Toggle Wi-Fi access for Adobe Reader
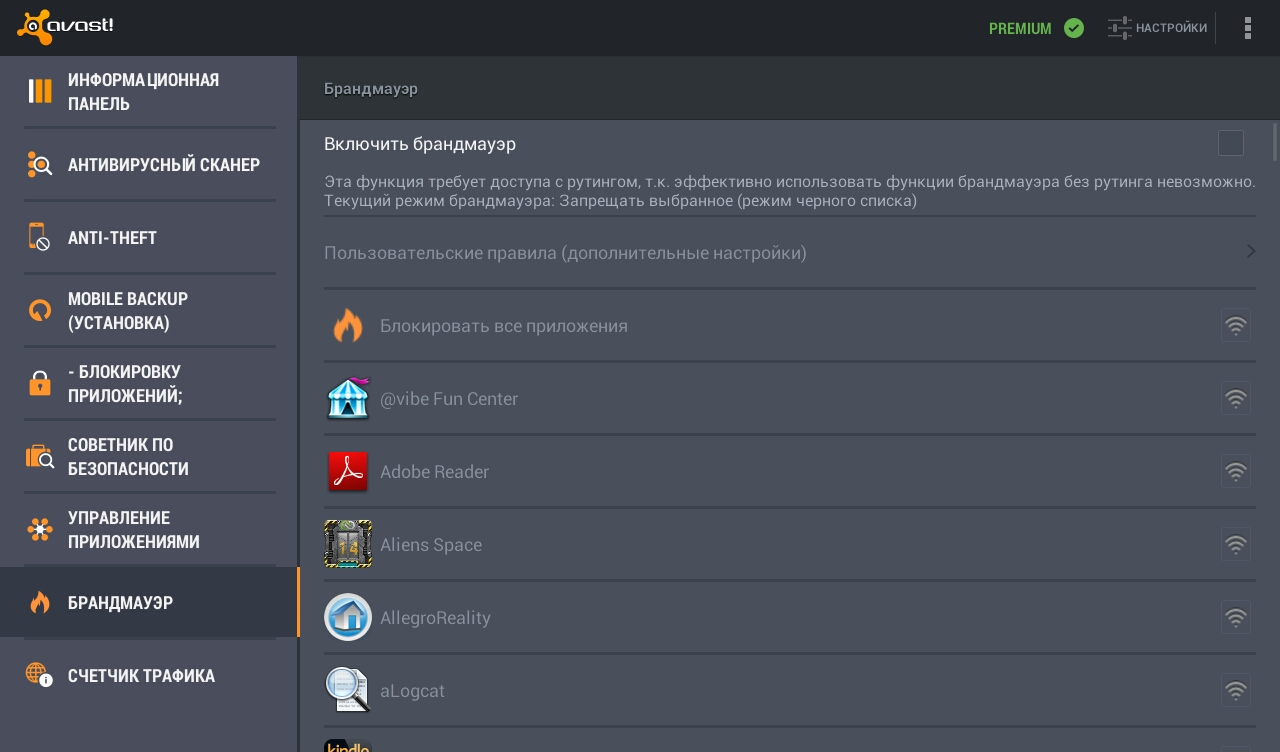The height and width of the screenshot is (752, 1280). [x=1236, y=471]
